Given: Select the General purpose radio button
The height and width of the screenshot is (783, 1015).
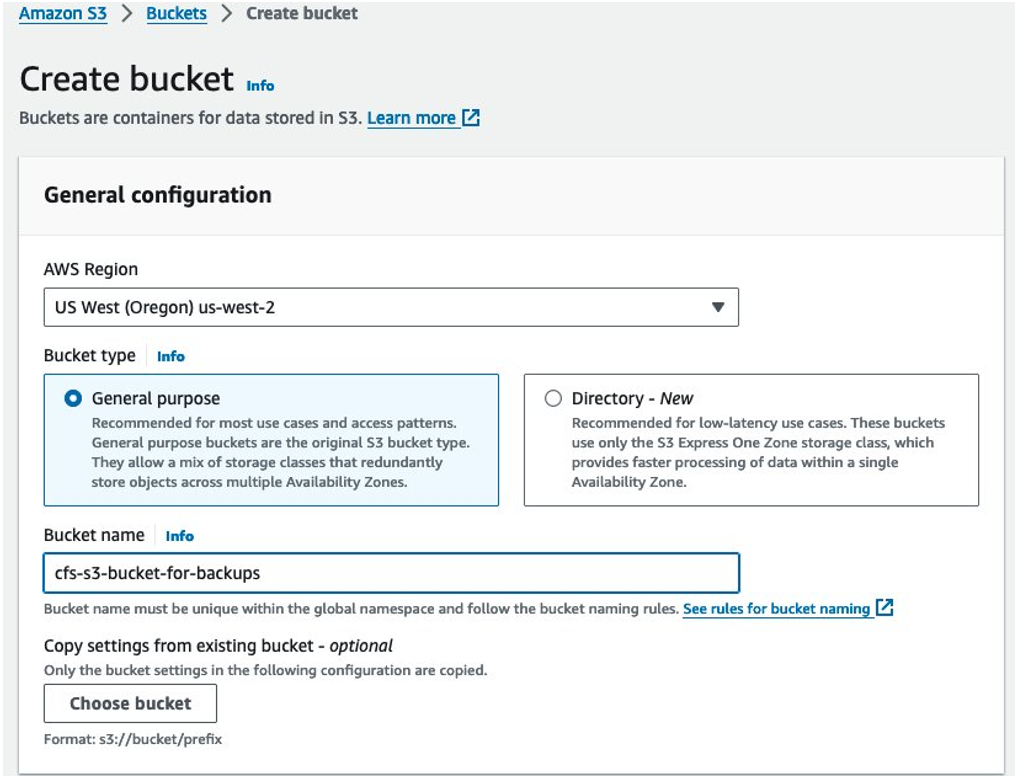Looking at the screenshot, I should [73, 398].
